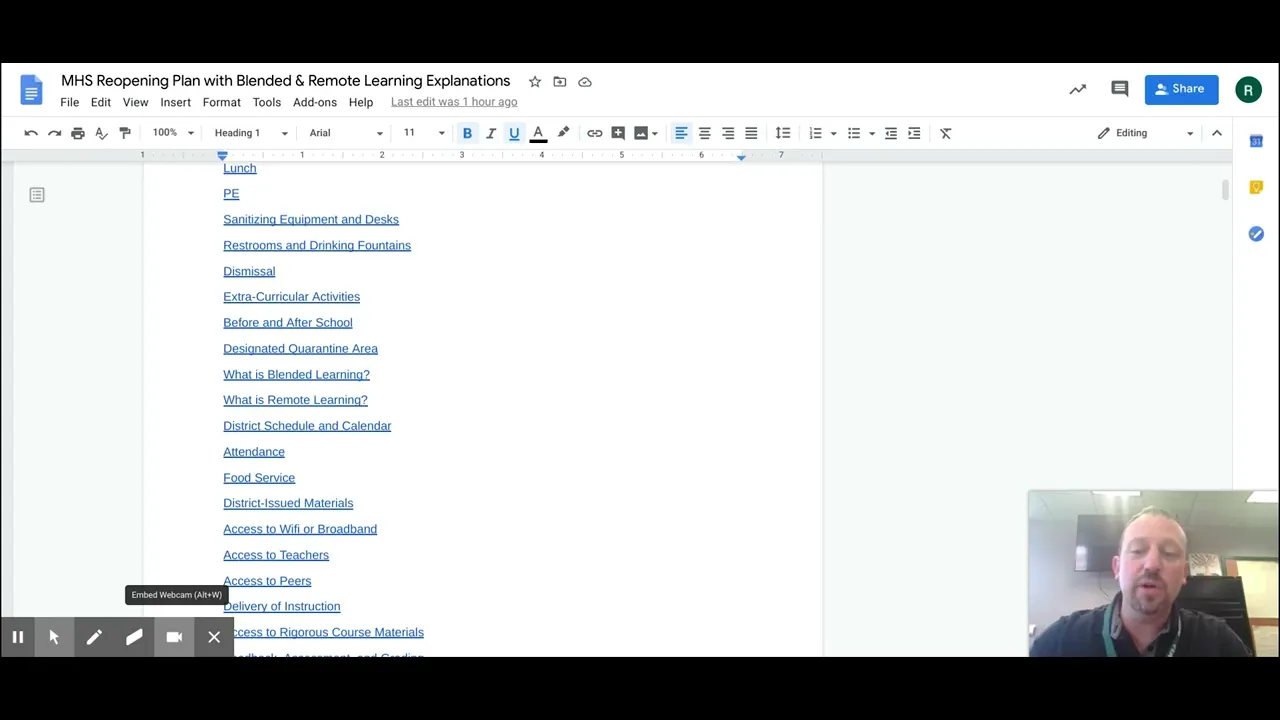Toggle Embed Webcam camera icon
The height and width of the screenshot is (720, 1280).
point(174,637)
